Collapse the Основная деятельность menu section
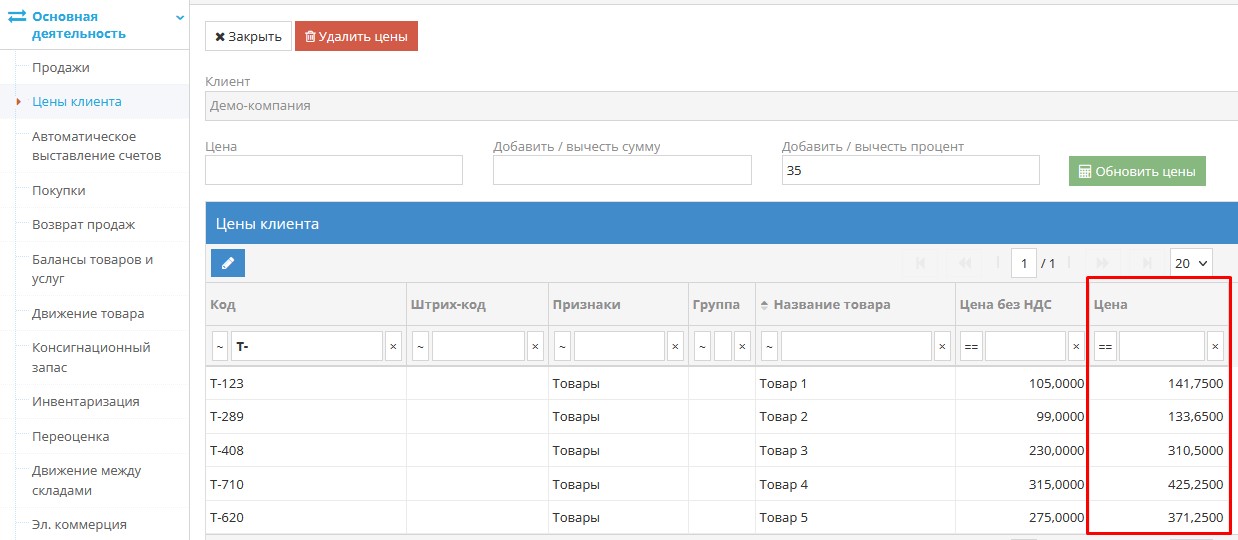Screen dimensions: 1238x540 (180, 17)
